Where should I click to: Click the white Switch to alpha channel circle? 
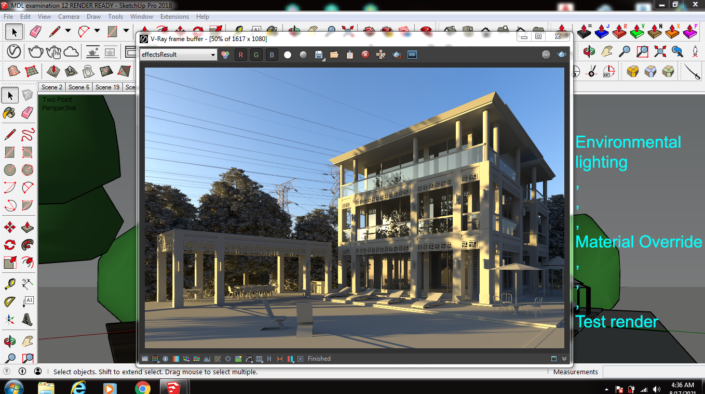[287, 55]
